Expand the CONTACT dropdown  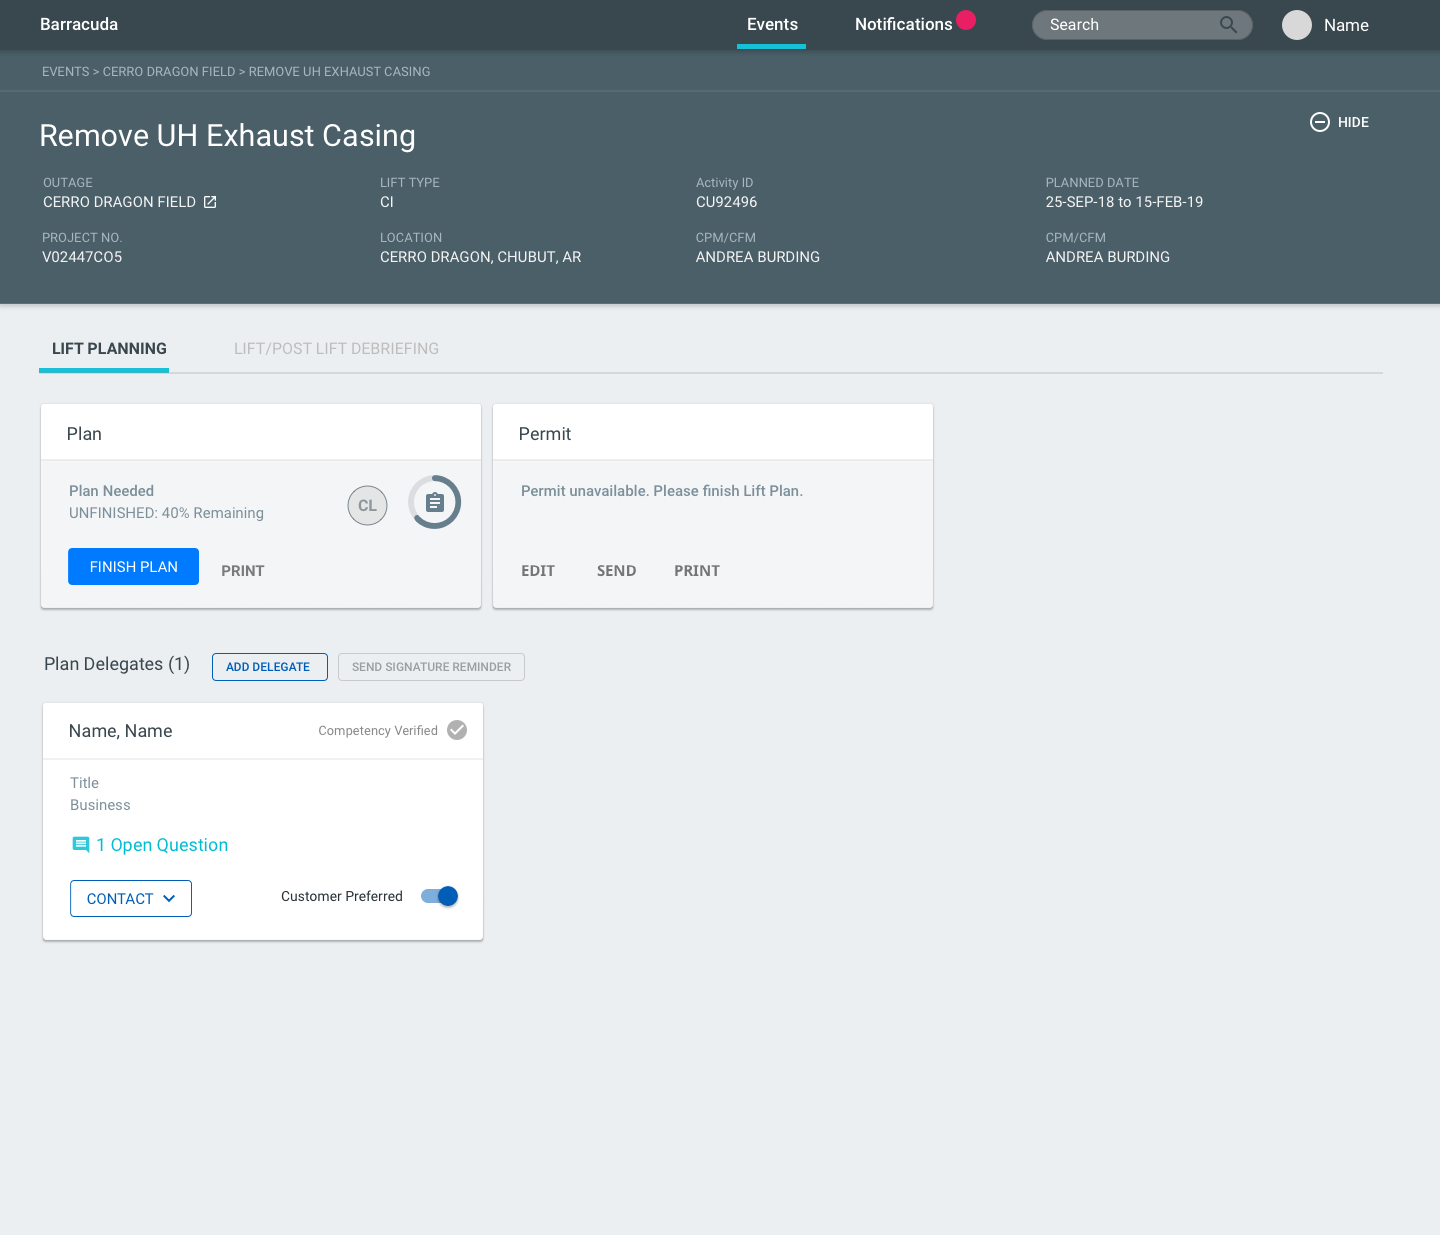131,898
